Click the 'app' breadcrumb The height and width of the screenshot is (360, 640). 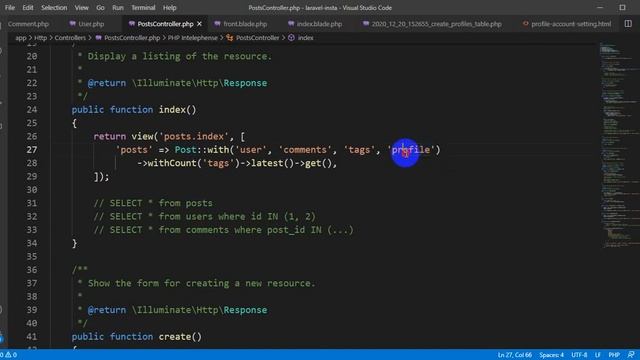point(20,38)
